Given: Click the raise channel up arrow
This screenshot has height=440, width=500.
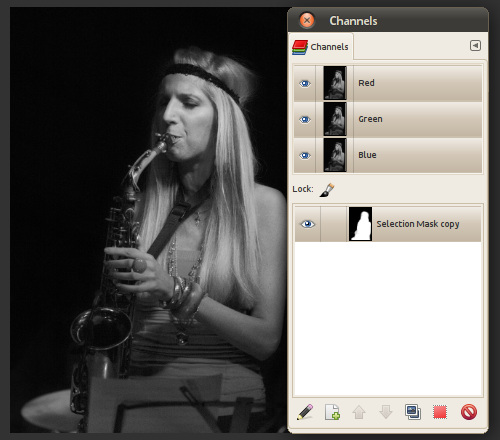Looking at the screenshot, I should [359, 412].
